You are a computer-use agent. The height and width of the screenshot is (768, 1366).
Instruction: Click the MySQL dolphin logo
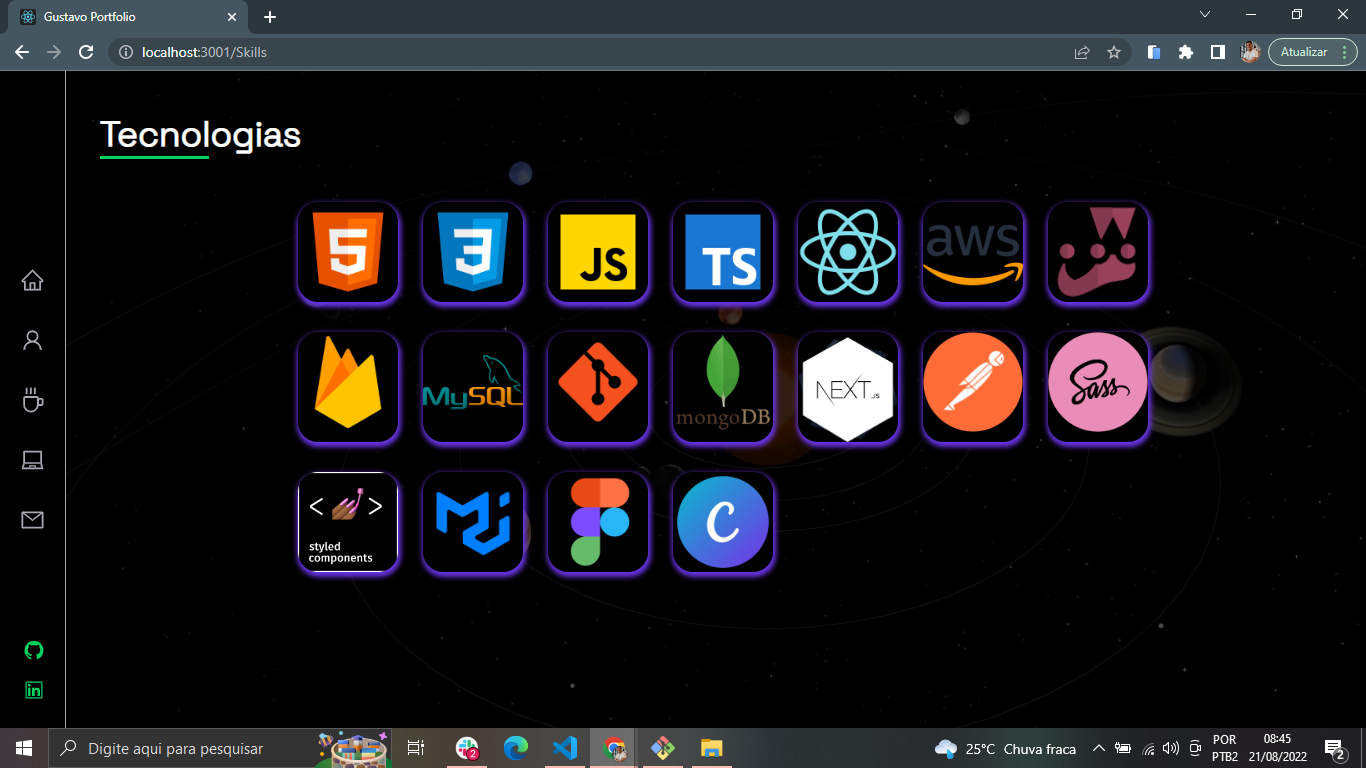473,387
